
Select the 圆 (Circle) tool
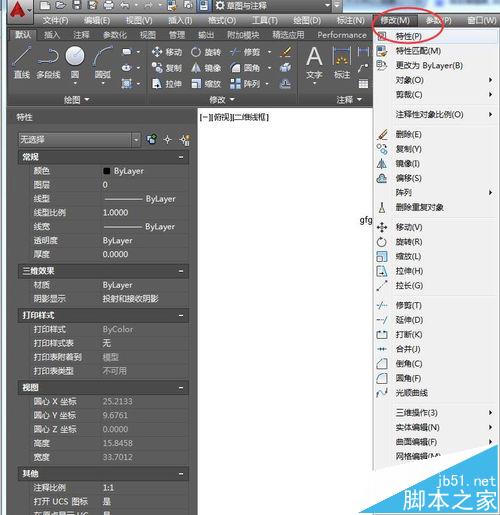point(75,63)
